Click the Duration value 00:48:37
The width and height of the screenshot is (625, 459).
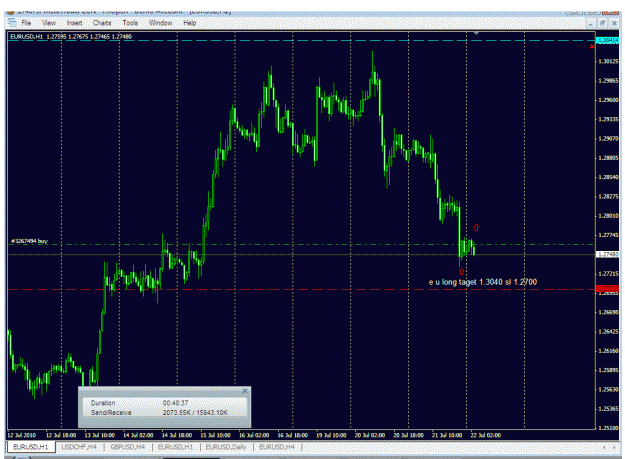click(175, 403)
